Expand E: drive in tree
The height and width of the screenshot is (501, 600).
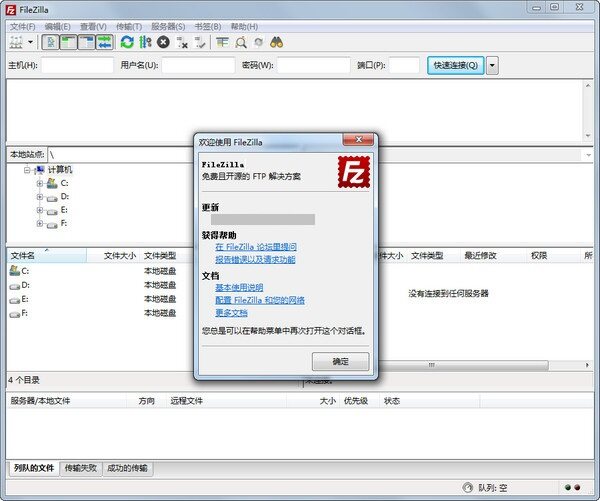tap(40, 210)
